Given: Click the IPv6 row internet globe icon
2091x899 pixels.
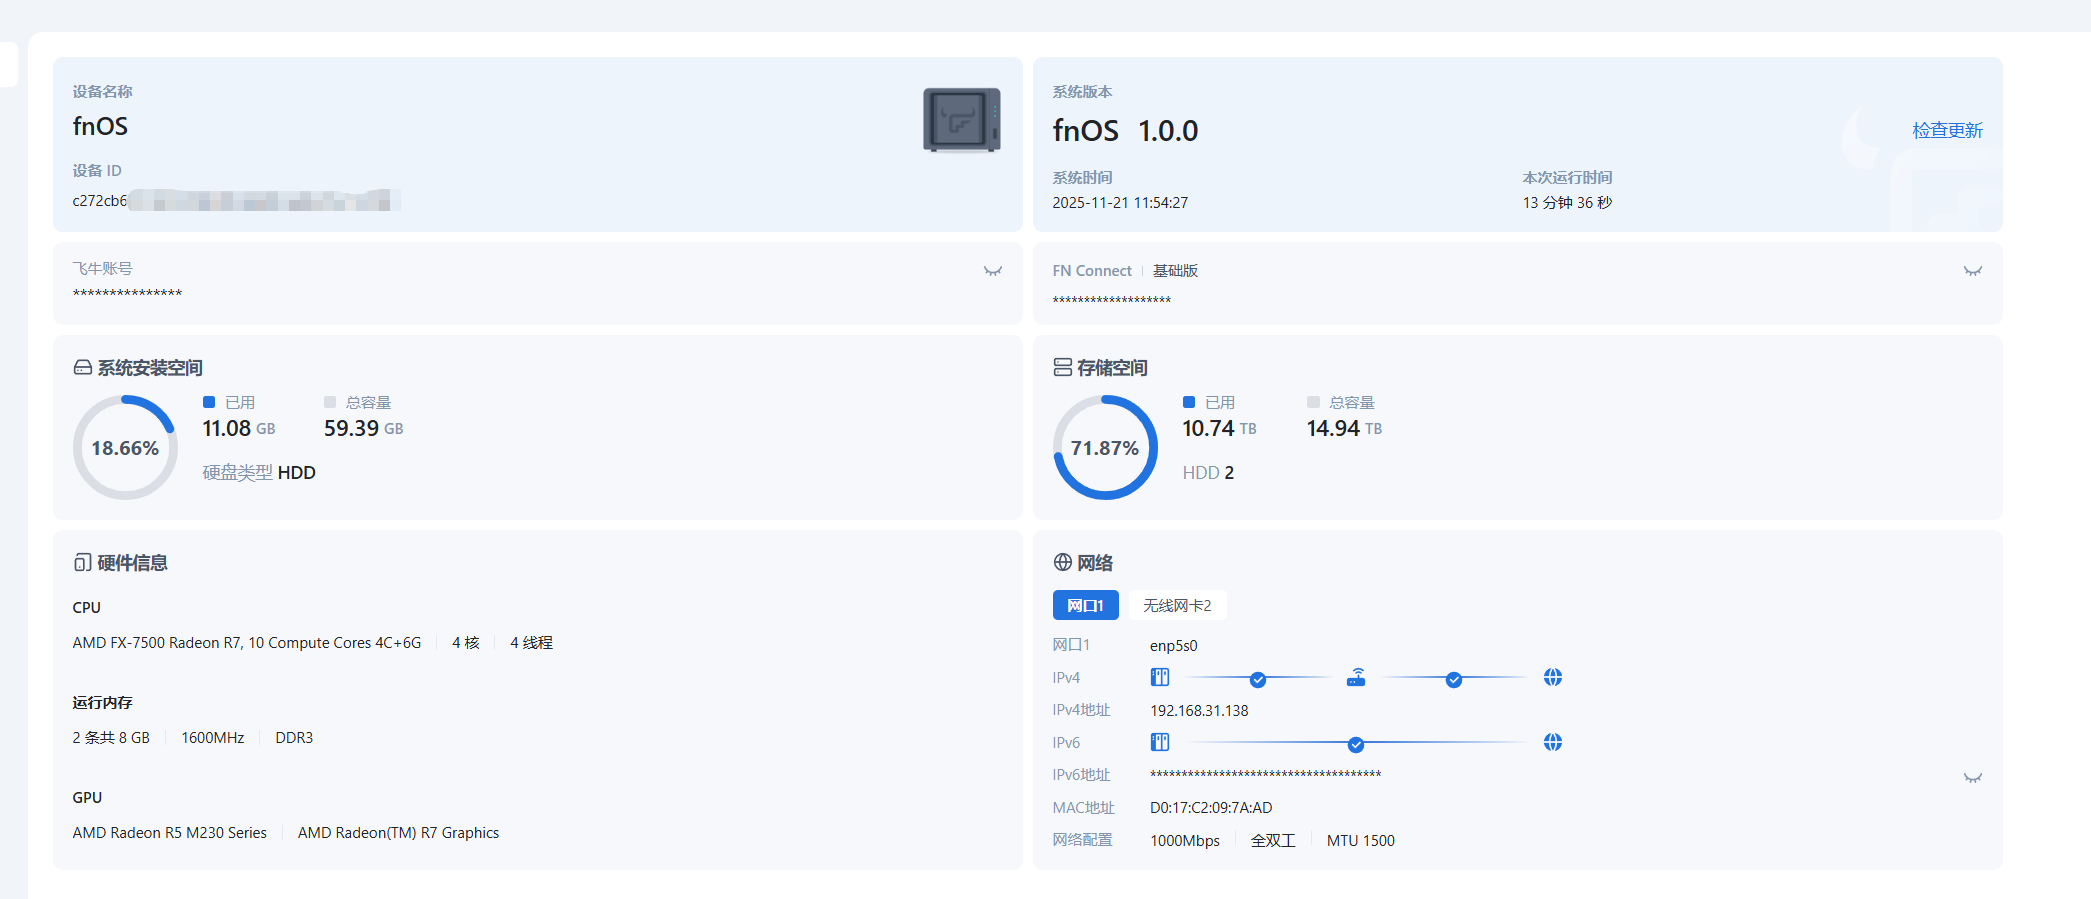Looking at the screenshot, I should coord(1553,742).
